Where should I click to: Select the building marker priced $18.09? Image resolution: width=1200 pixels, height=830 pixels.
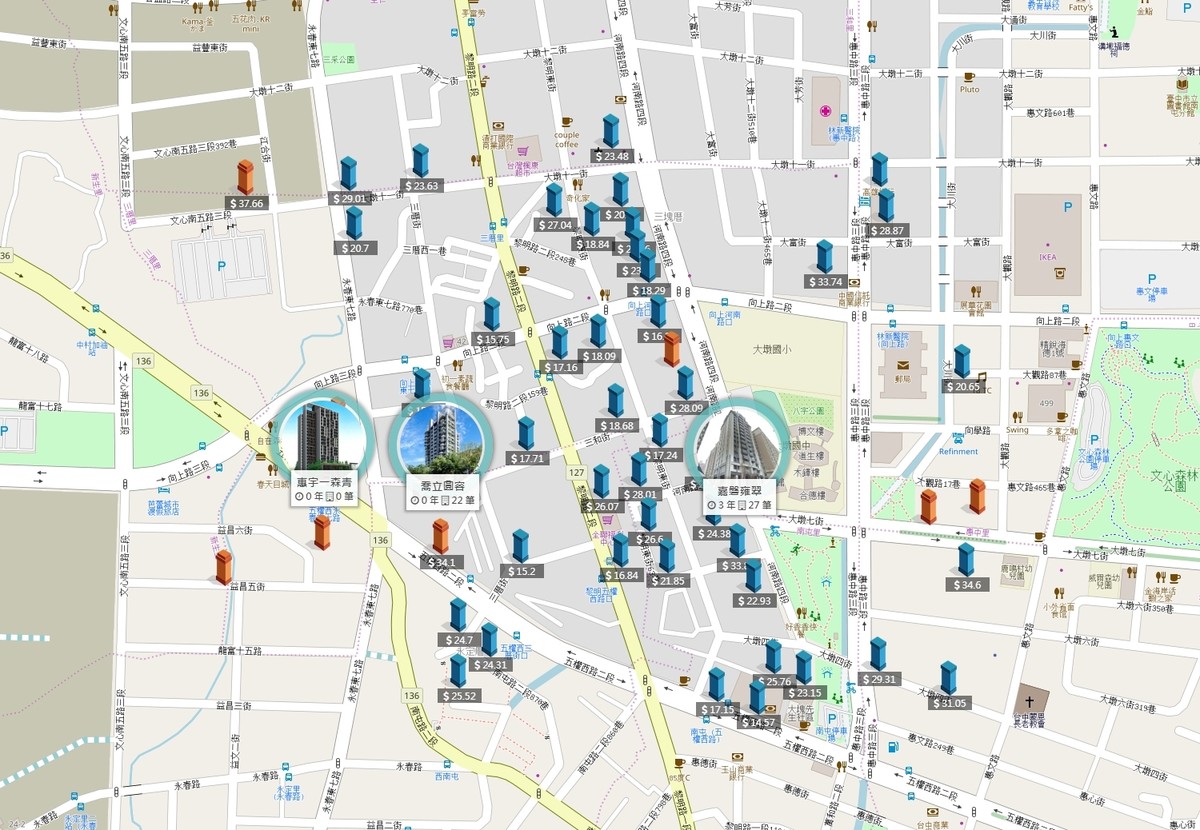pos(598,331)
